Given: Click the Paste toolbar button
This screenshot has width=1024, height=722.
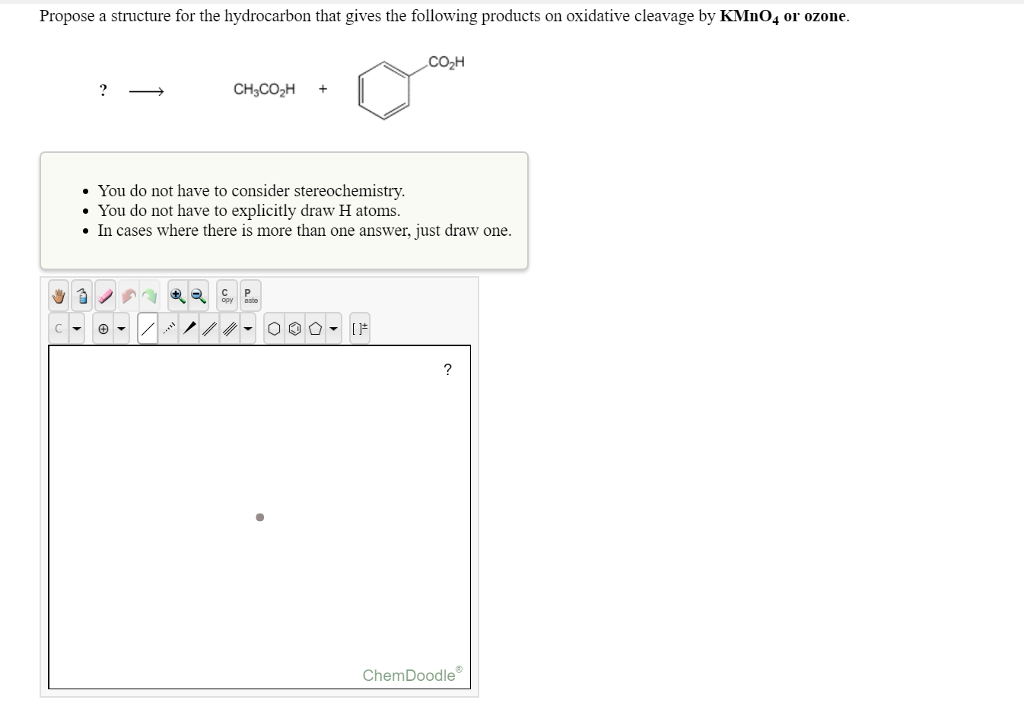Looking at the screenshot, I should point(248,295).
